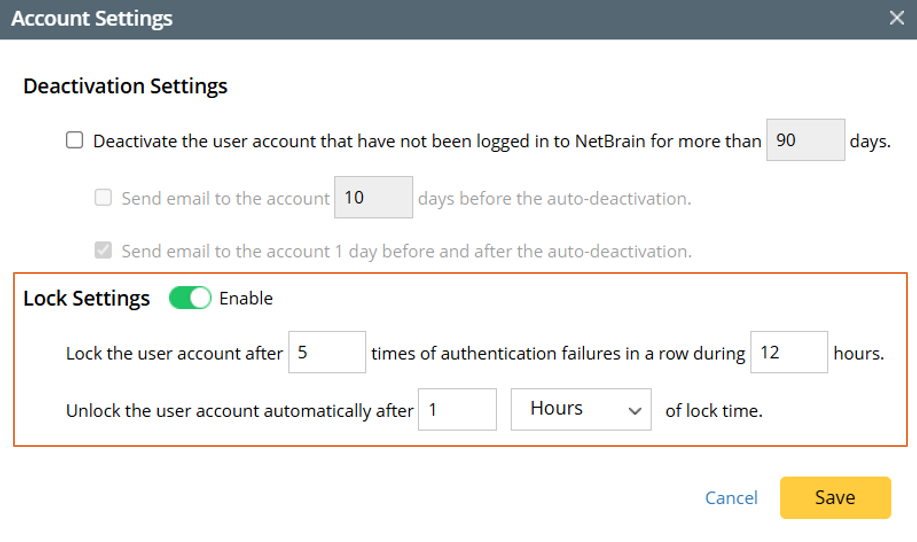917x542 pixels.
Task: Open the Hours unit dropdown
Action: [580, 409]
